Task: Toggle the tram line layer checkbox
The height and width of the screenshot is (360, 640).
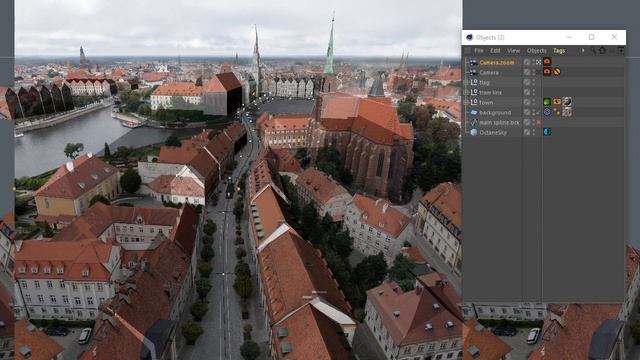Action: coord(527,92)
